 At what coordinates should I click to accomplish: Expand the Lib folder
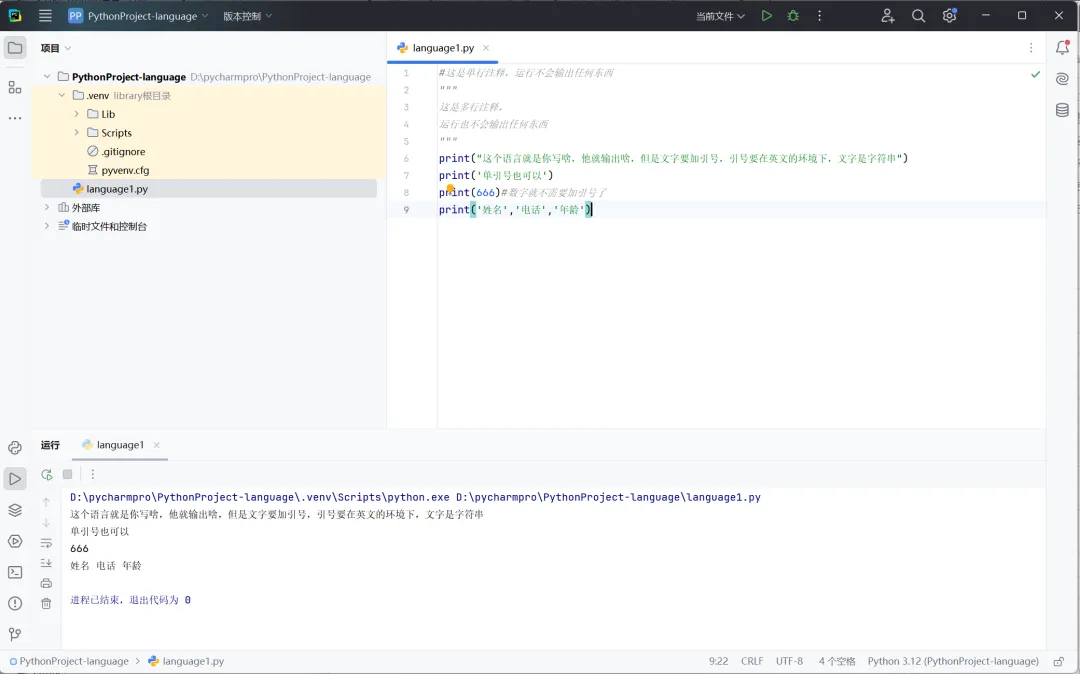76,114
